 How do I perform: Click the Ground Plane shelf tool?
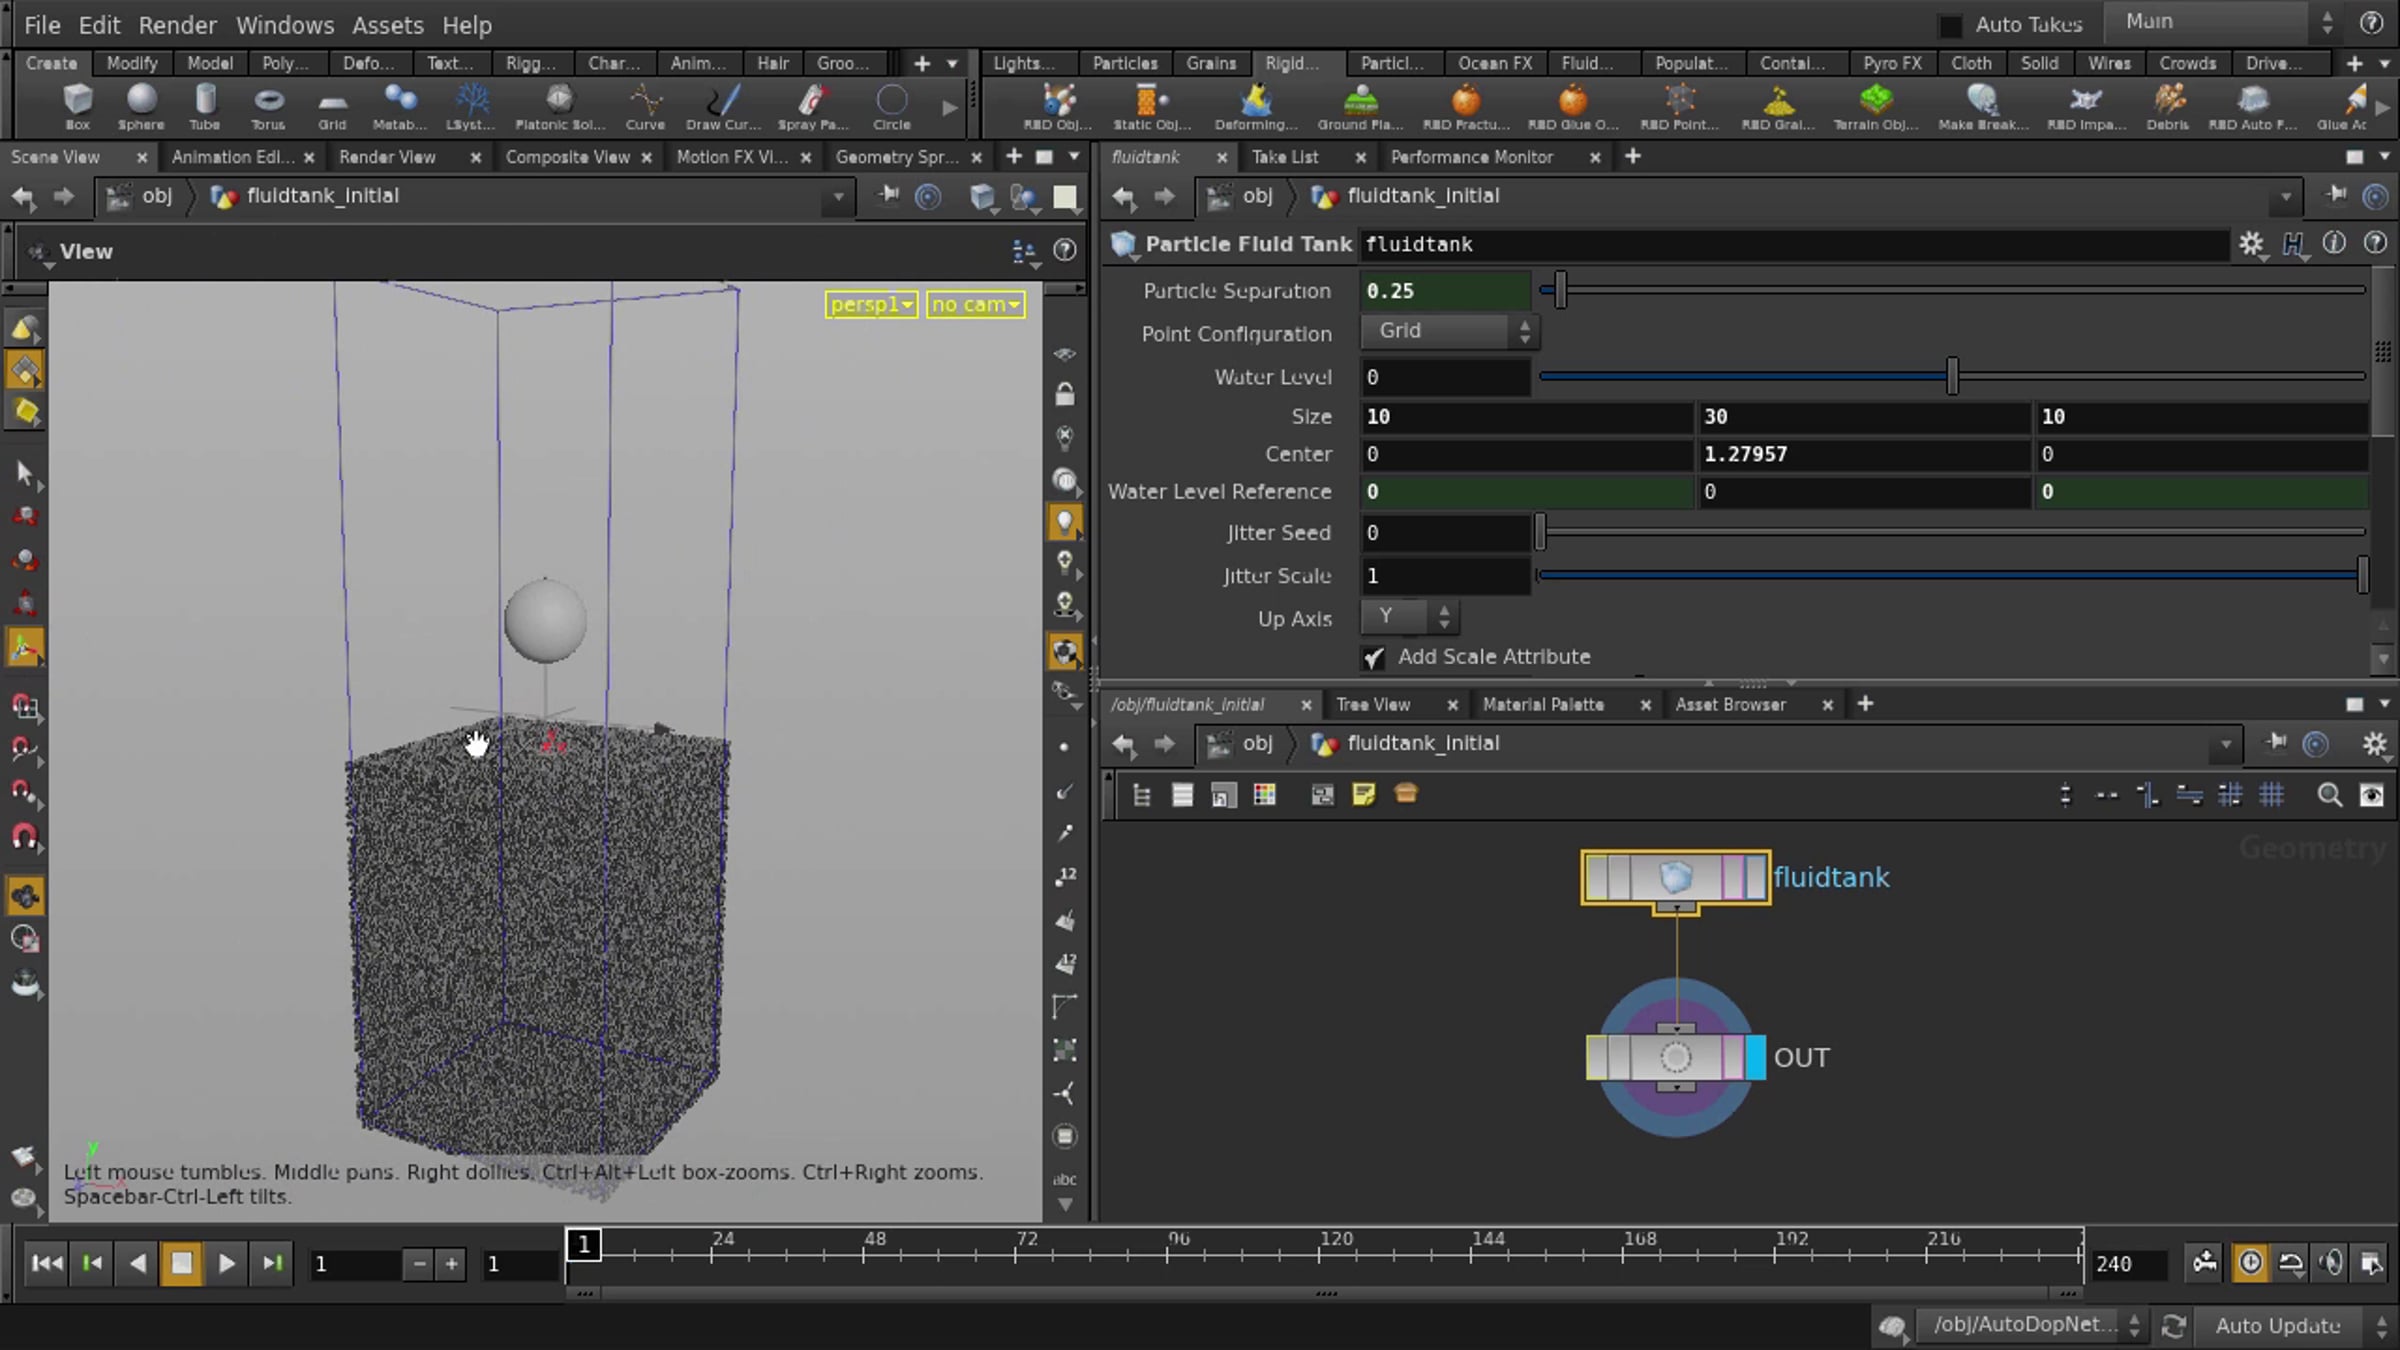click(1360, 105)
